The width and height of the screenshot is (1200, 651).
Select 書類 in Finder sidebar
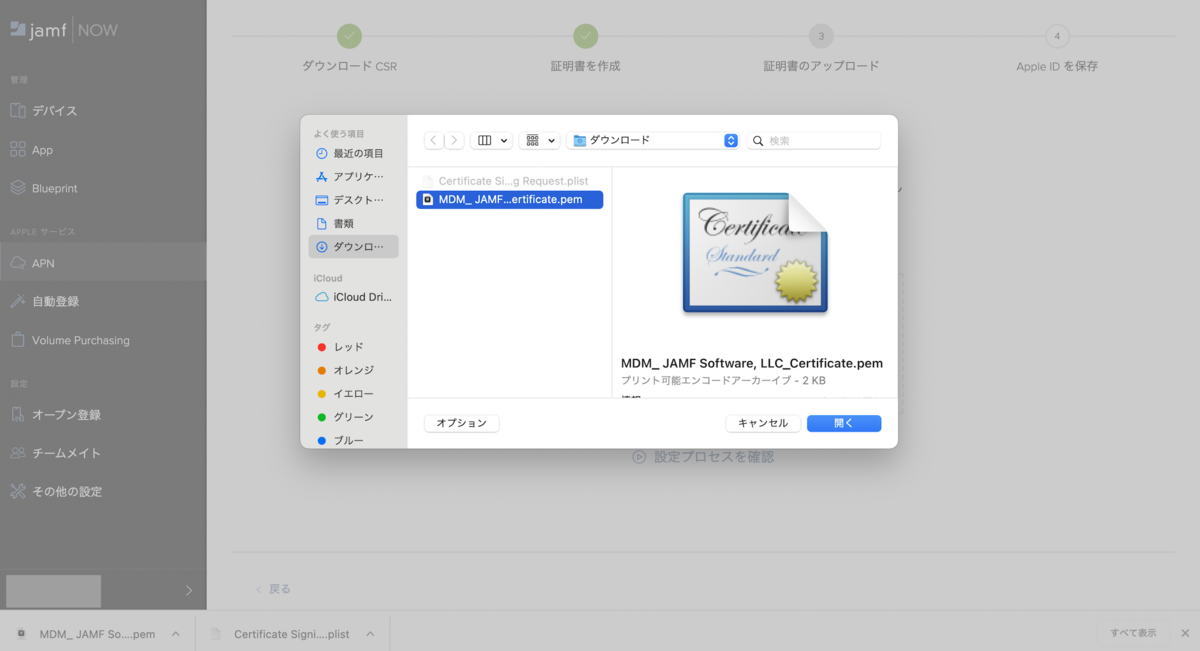pos(353,223)
